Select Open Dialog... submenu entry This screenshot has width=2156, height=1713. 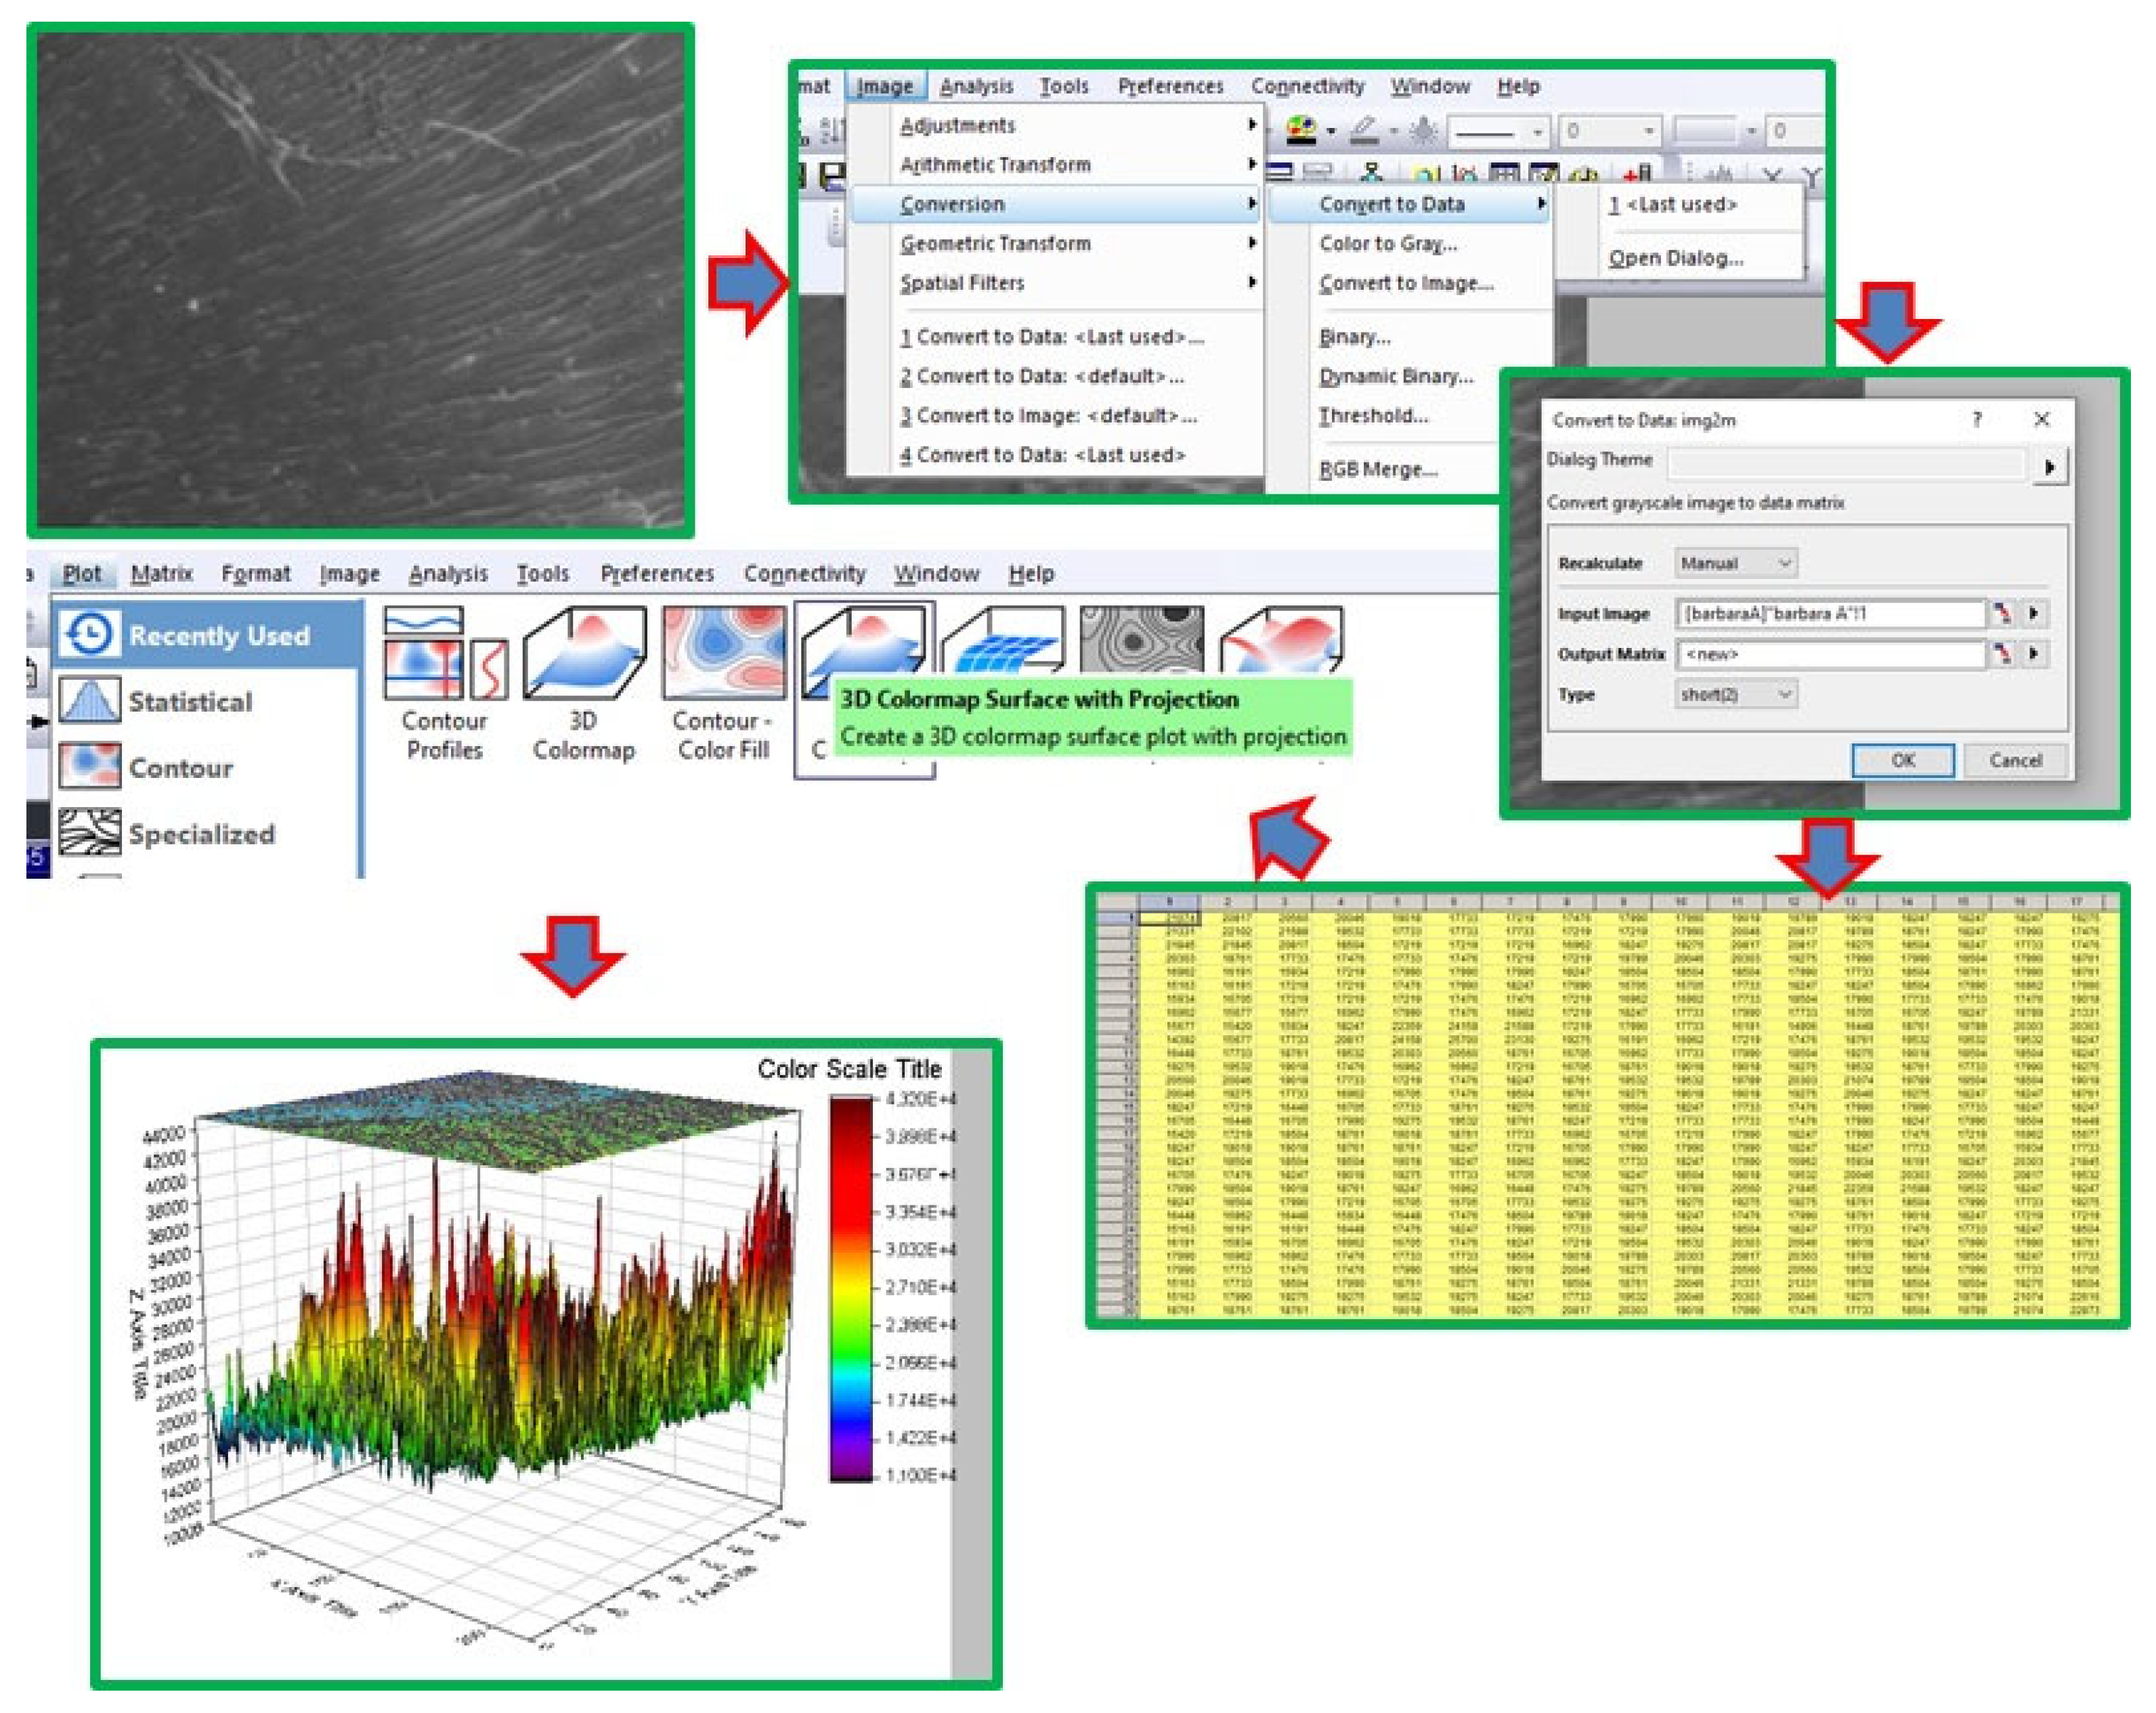1676,258
